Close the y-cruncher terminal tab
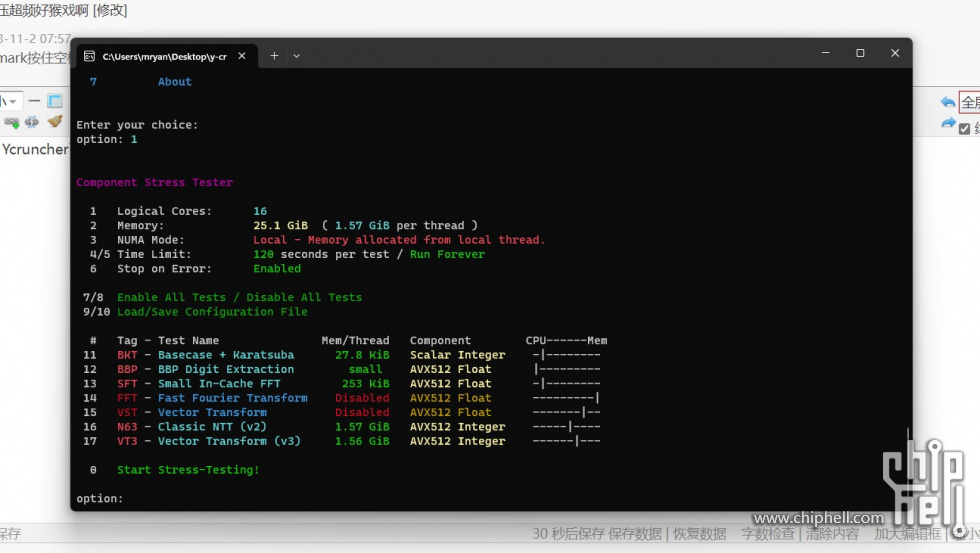This screenshot has height=553, width=980. (242, 56)
